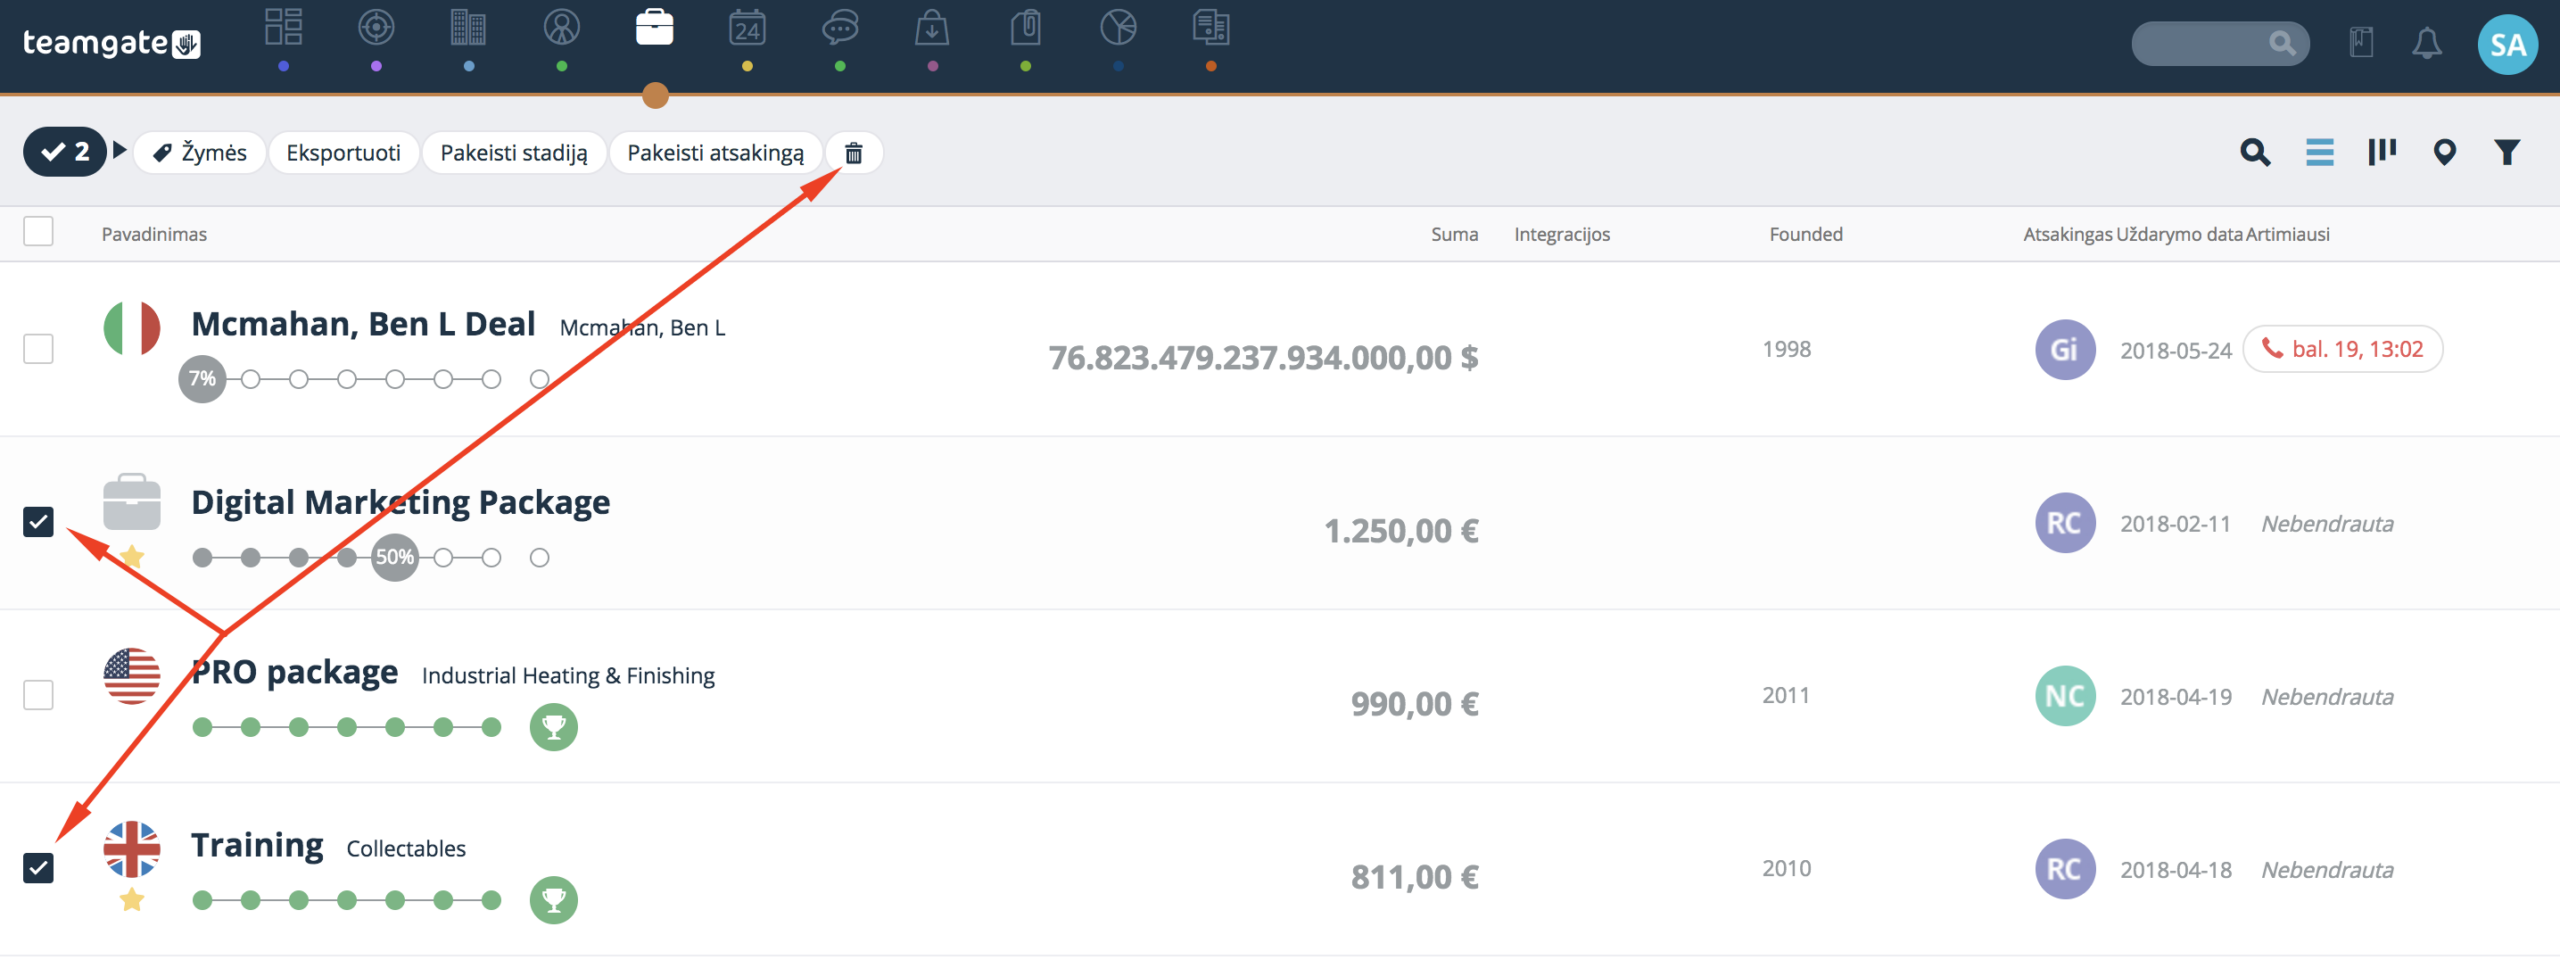
Task: Click Pakeisti stadiją button
Action: (x=514, y=153)
